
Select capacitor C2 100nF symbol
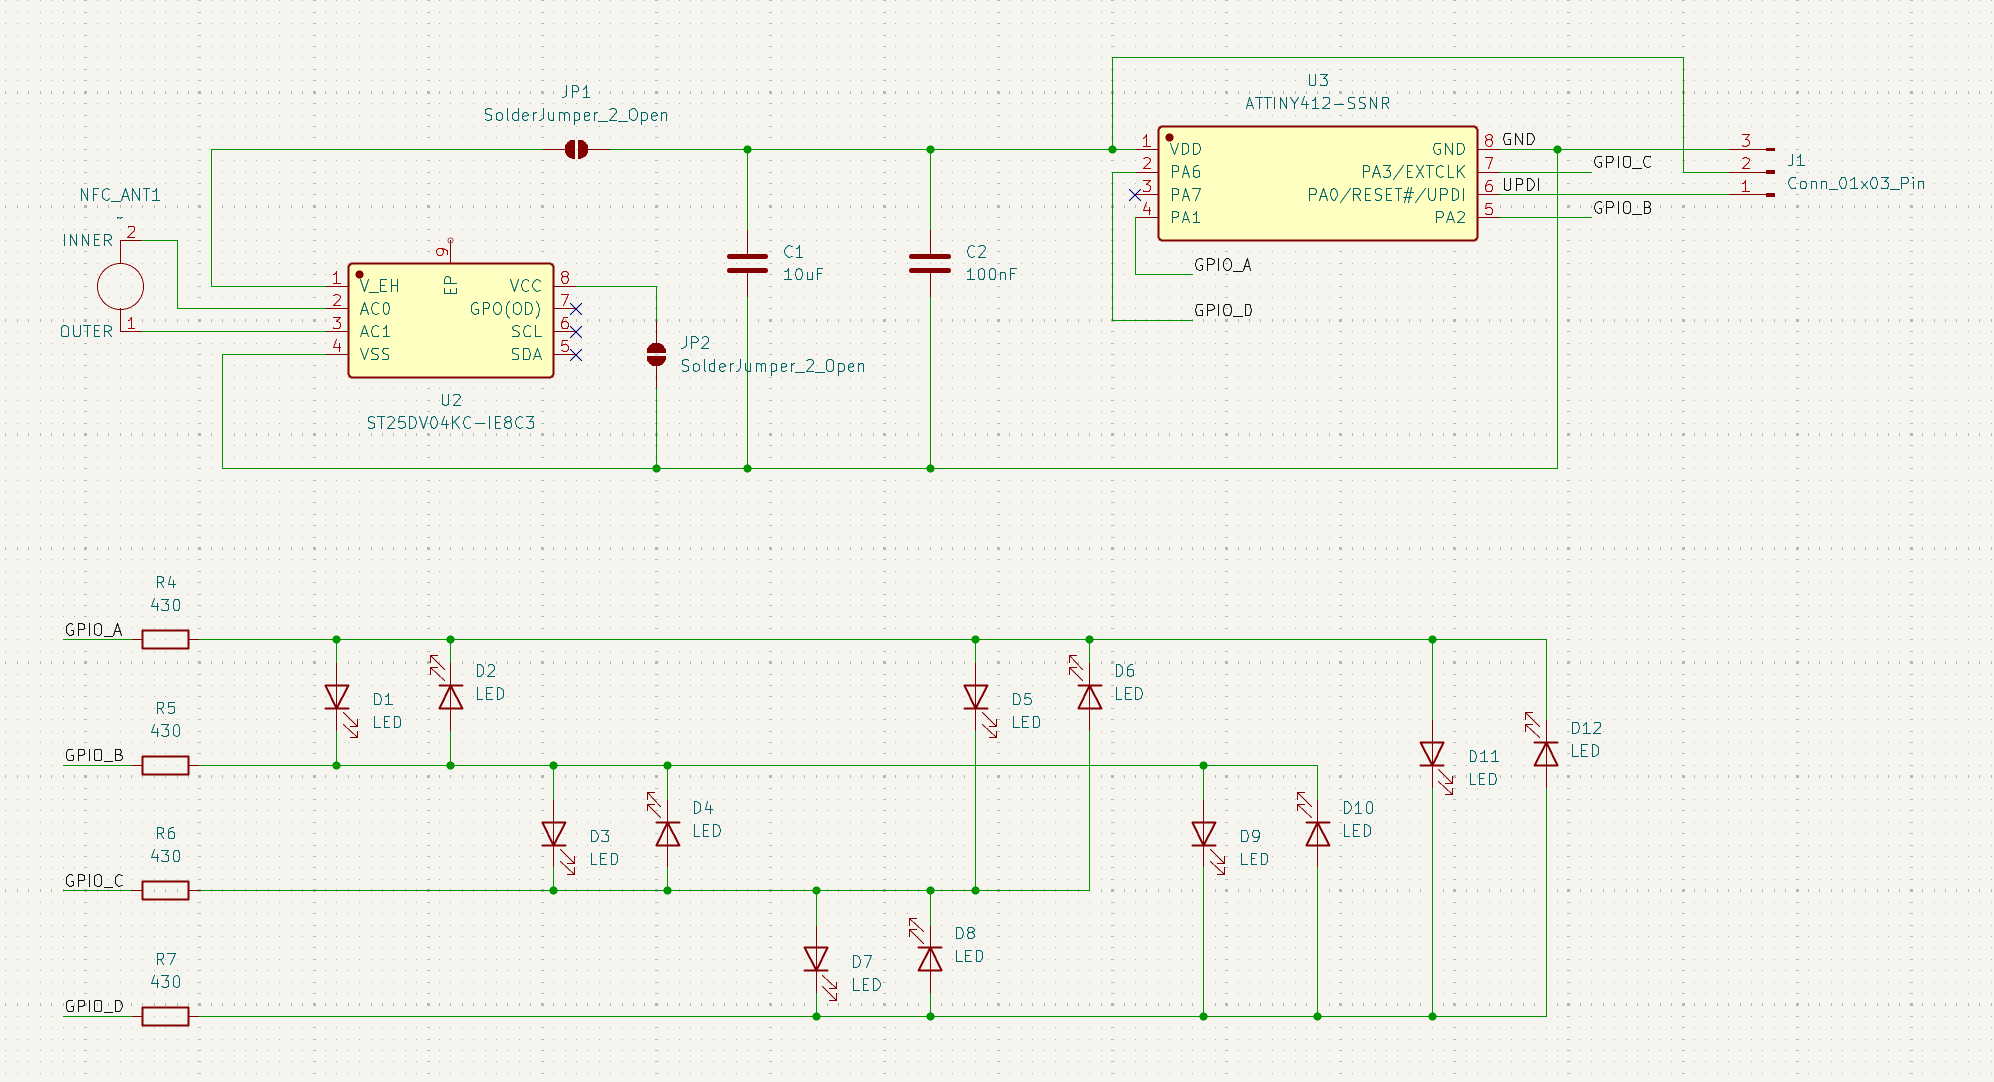[930, 263]
